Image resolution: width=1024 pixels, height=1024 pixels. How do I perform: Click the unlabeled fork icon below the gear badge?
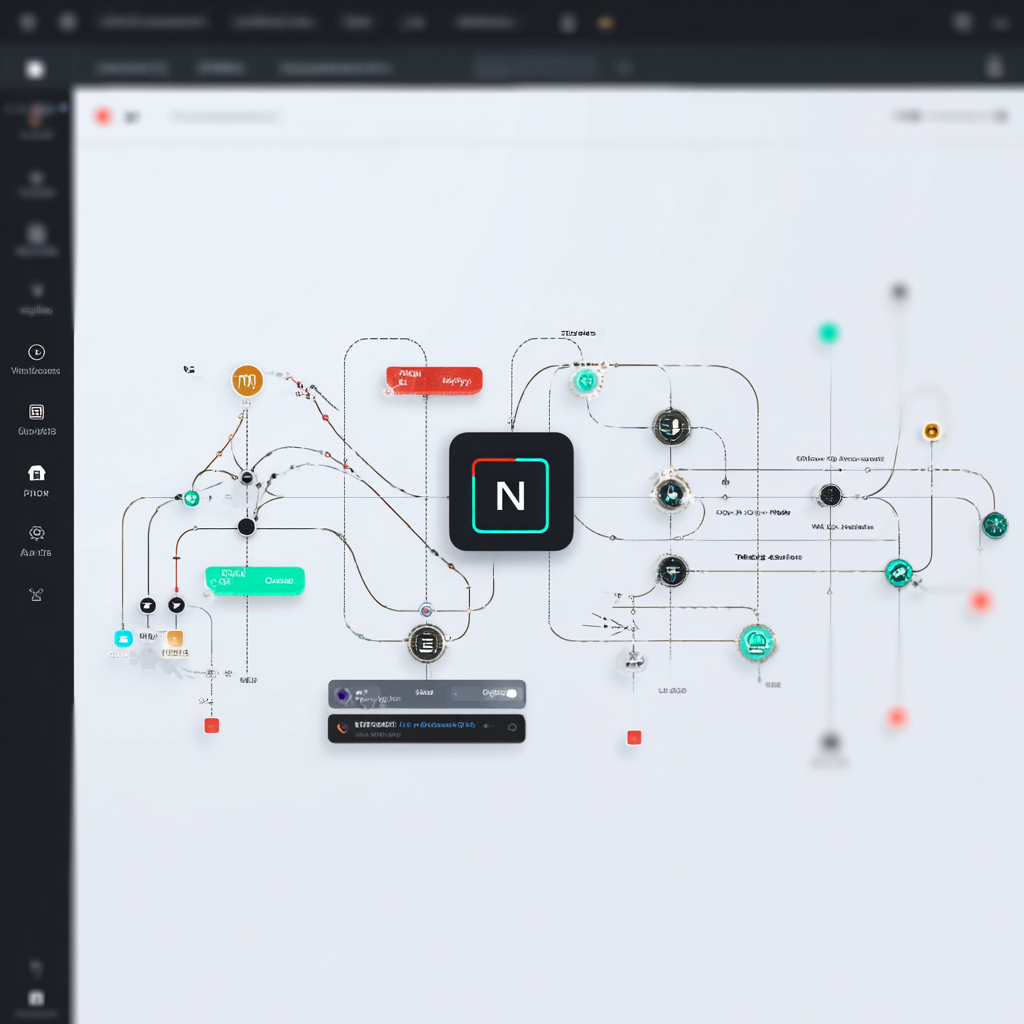pyautogui.click(x=37, y=594)
